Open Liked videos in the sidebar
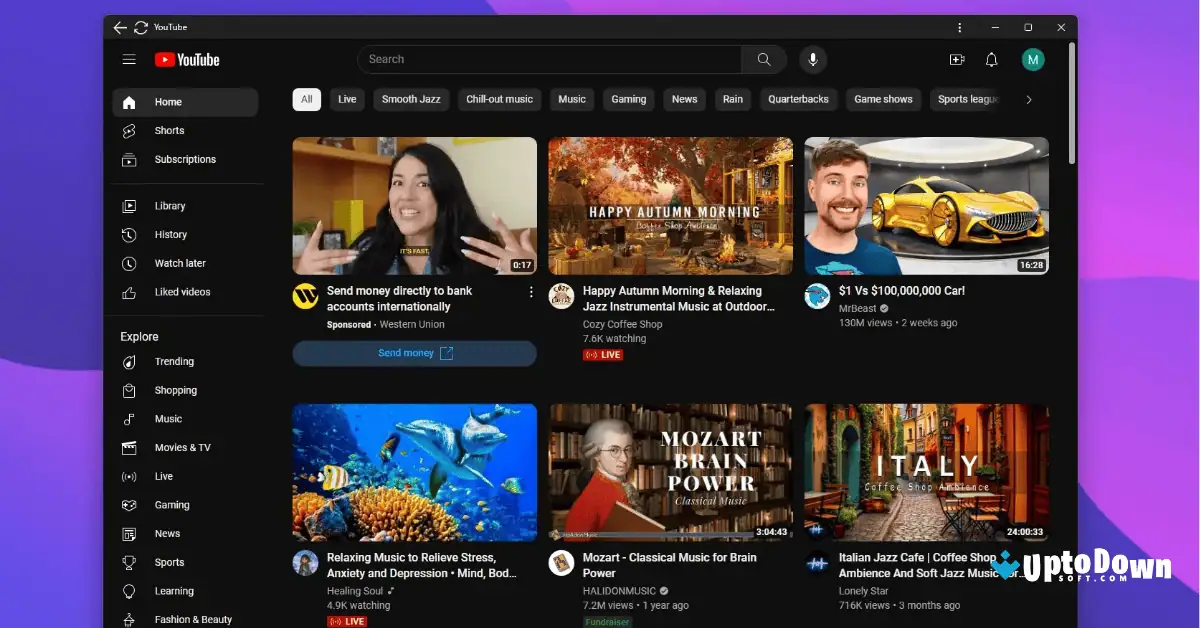 tap(184, 291)
